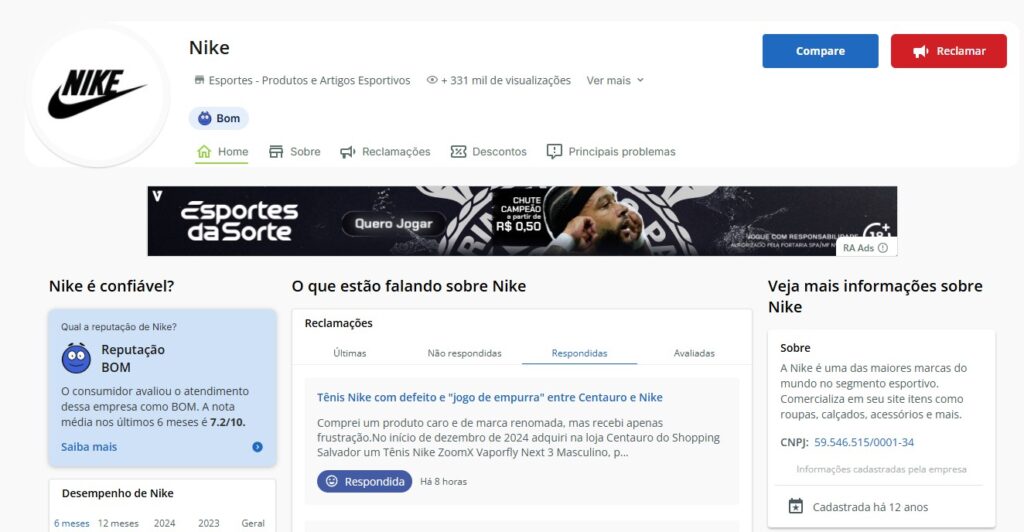Click the coupon icon on Descontos
This screenshot has width=1024, height=532.
click(458, 151)
